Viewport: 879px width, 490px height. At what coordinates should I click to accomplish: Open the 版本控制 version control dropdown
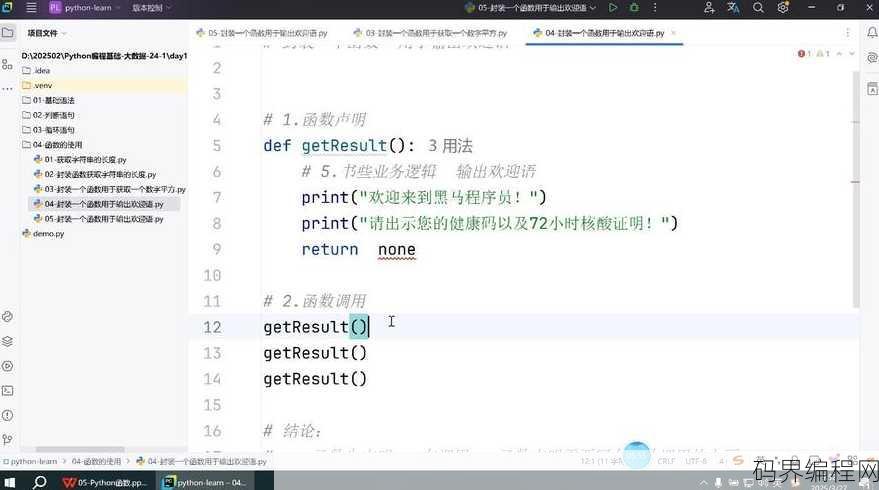[x=151, y=8]
